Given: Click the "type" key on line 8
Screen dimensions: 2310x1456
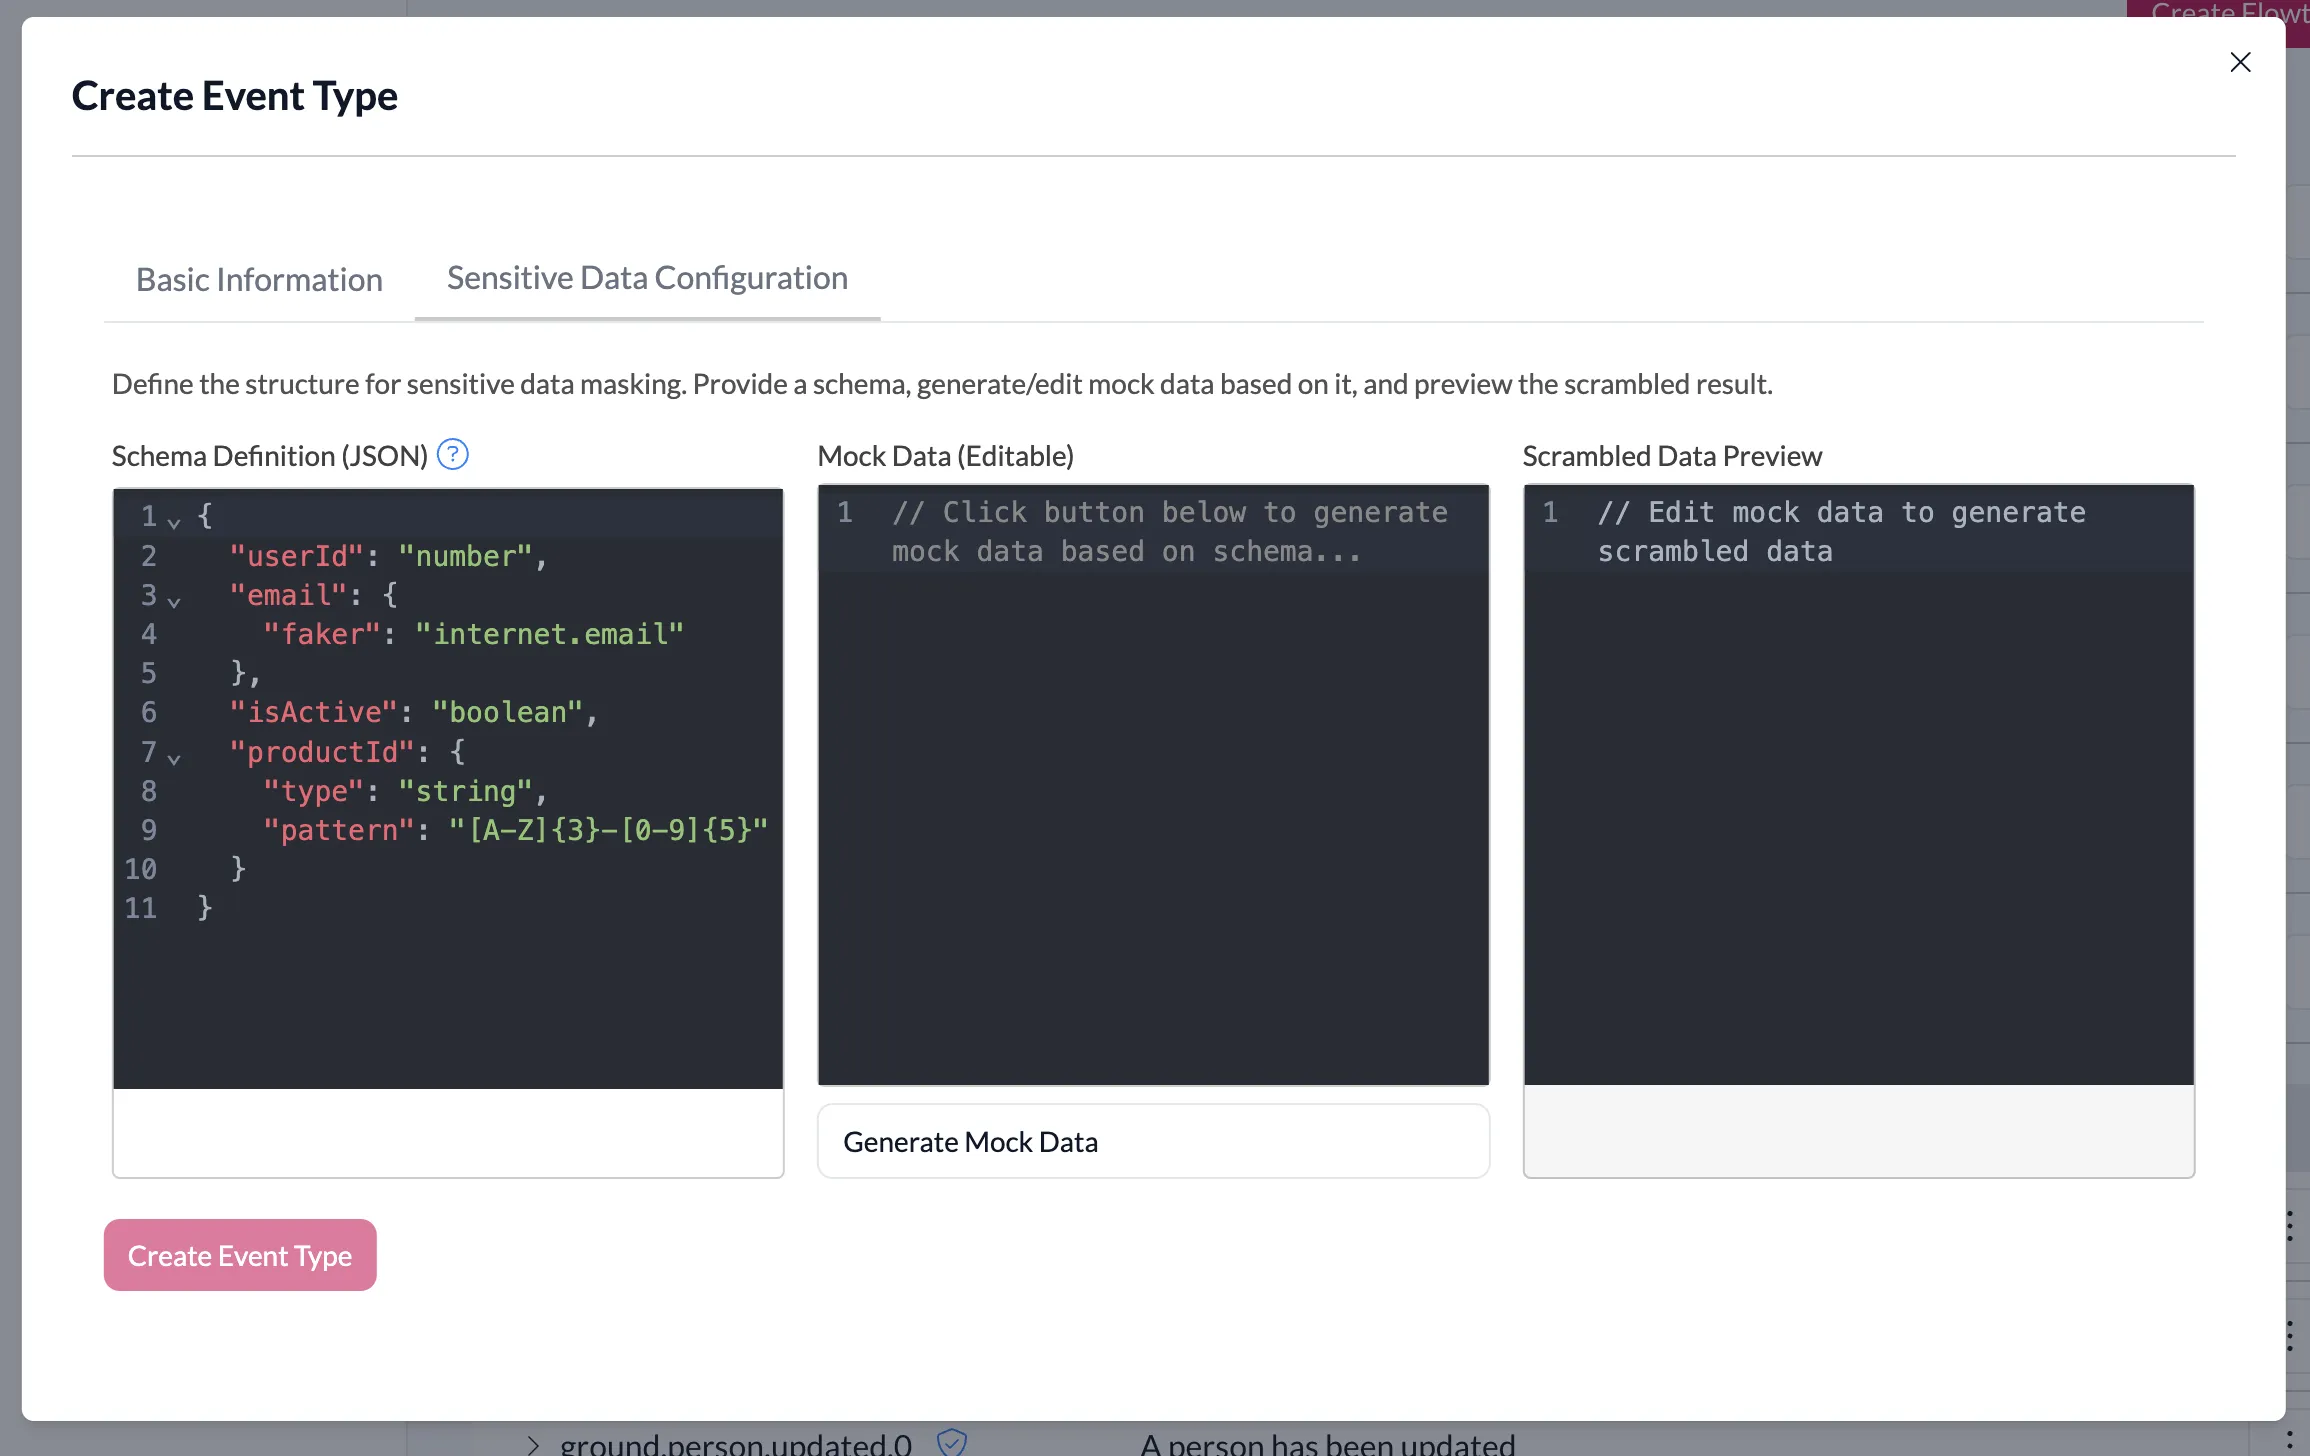Looking at the screenshot, I should (313, 791).
